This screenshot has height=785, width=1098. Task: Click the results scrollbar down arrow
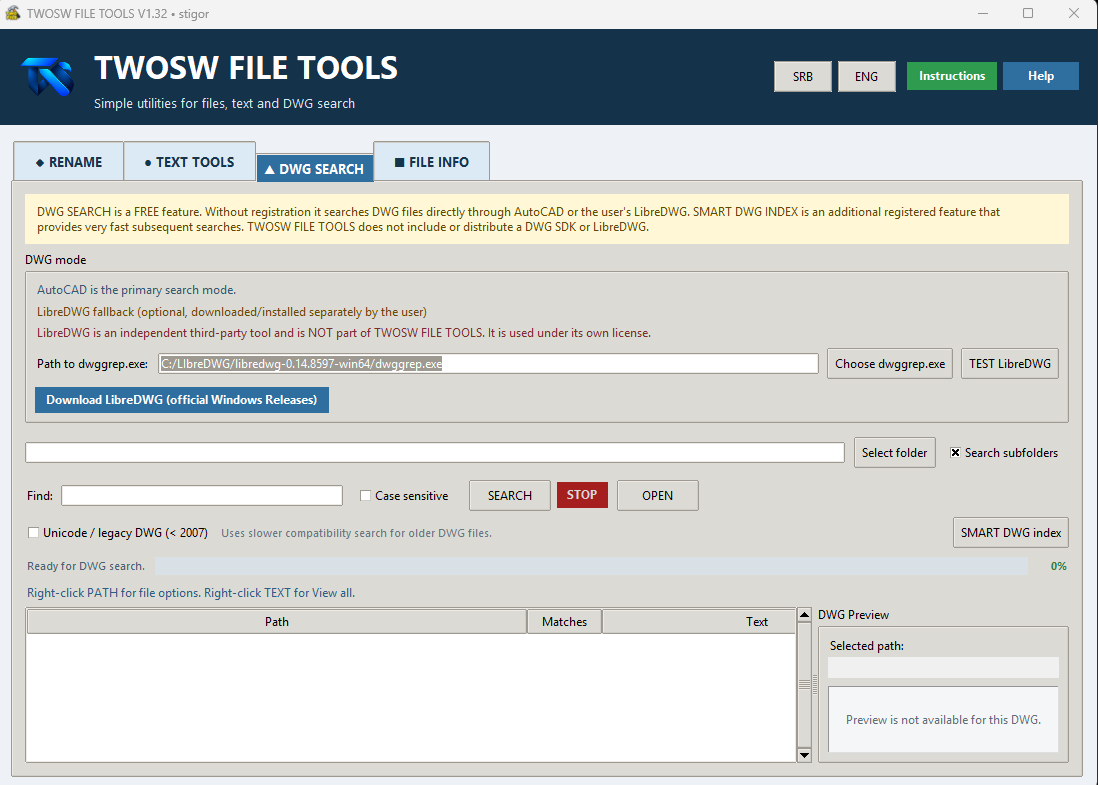804,755
